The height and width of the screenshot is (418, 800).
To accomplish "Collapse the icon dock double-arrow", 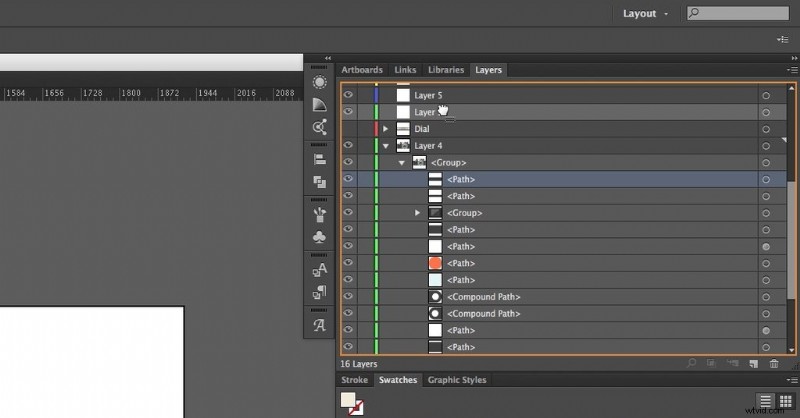I will pyautogui.click(x=328, y=58).
